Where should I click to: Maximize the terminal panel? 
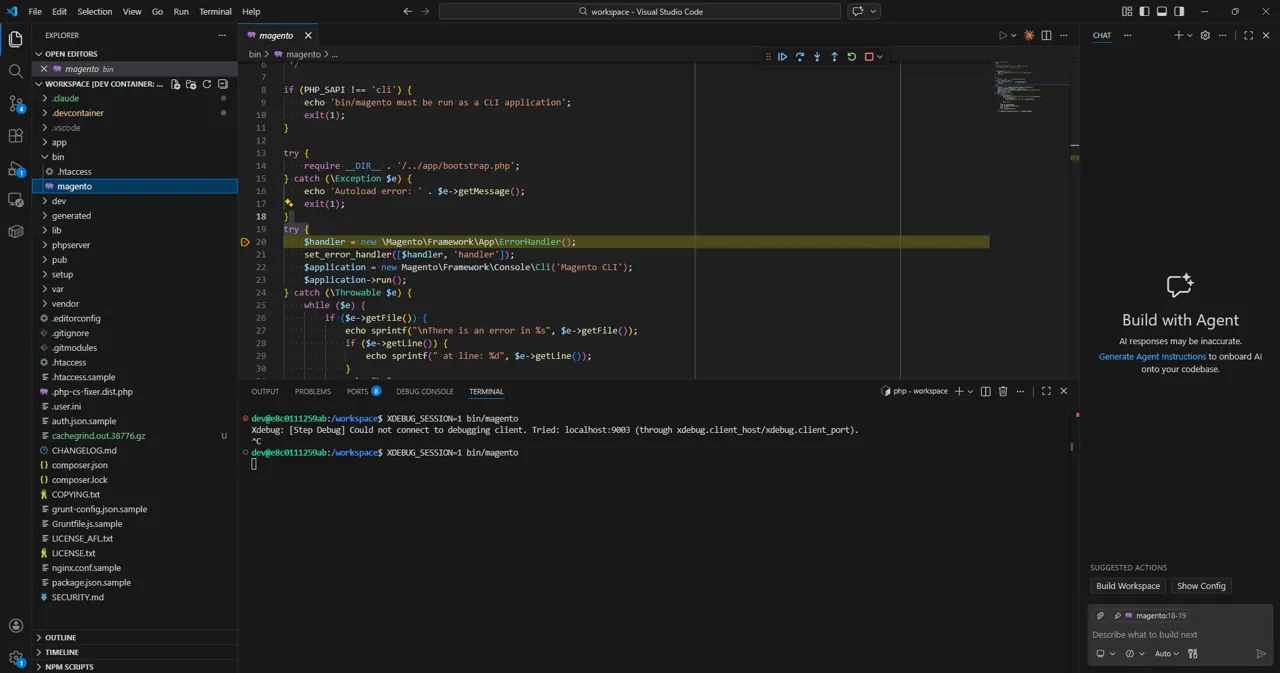coord(1045,391)
